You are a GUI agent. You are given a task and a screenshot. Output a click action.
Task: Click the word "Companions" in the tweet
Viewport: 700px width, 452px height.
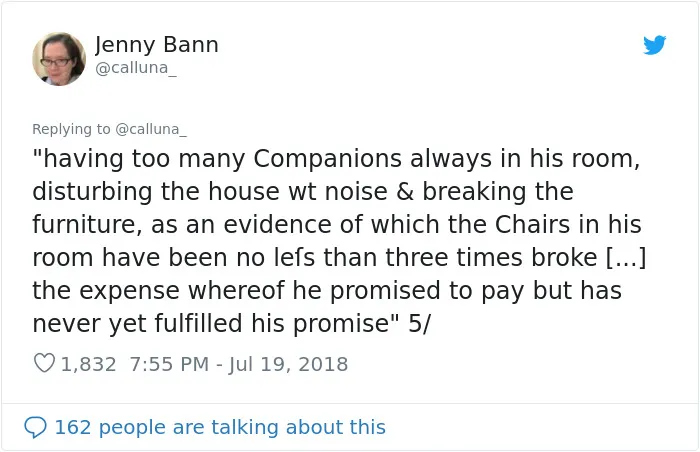pos(328,159)
